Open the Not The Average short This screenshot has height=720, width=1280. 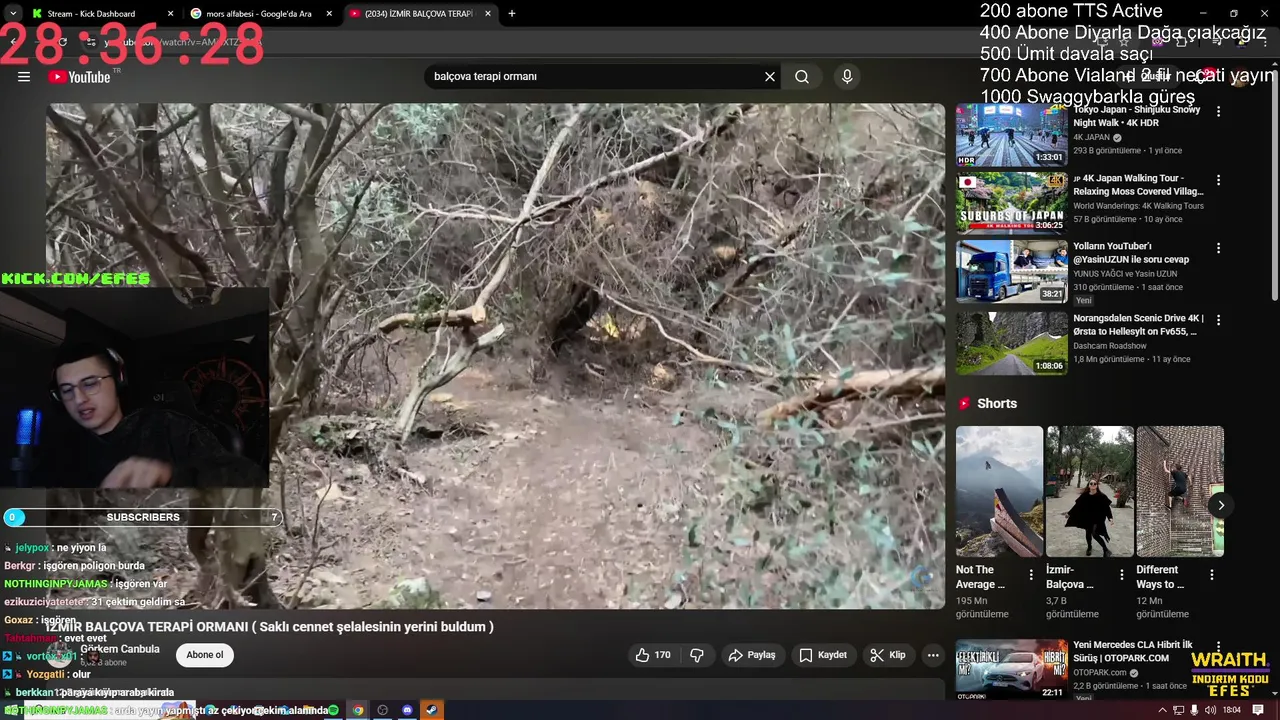click(x=999, y=491)
